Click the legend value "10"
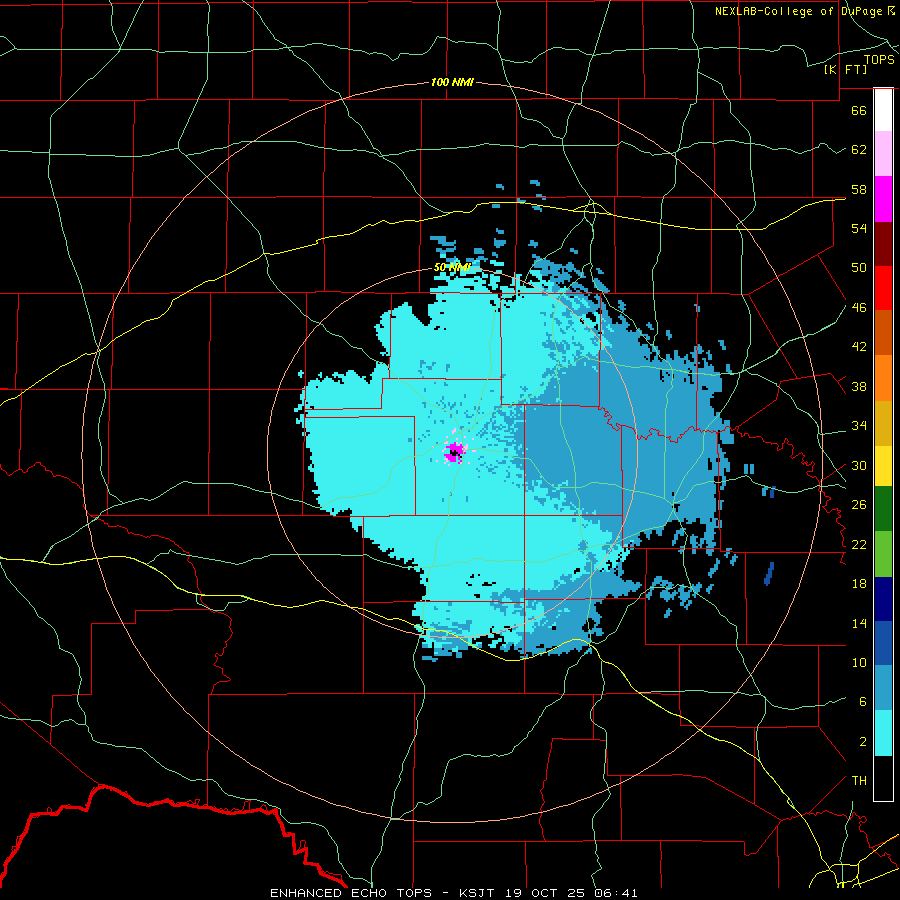 point(859,663)
